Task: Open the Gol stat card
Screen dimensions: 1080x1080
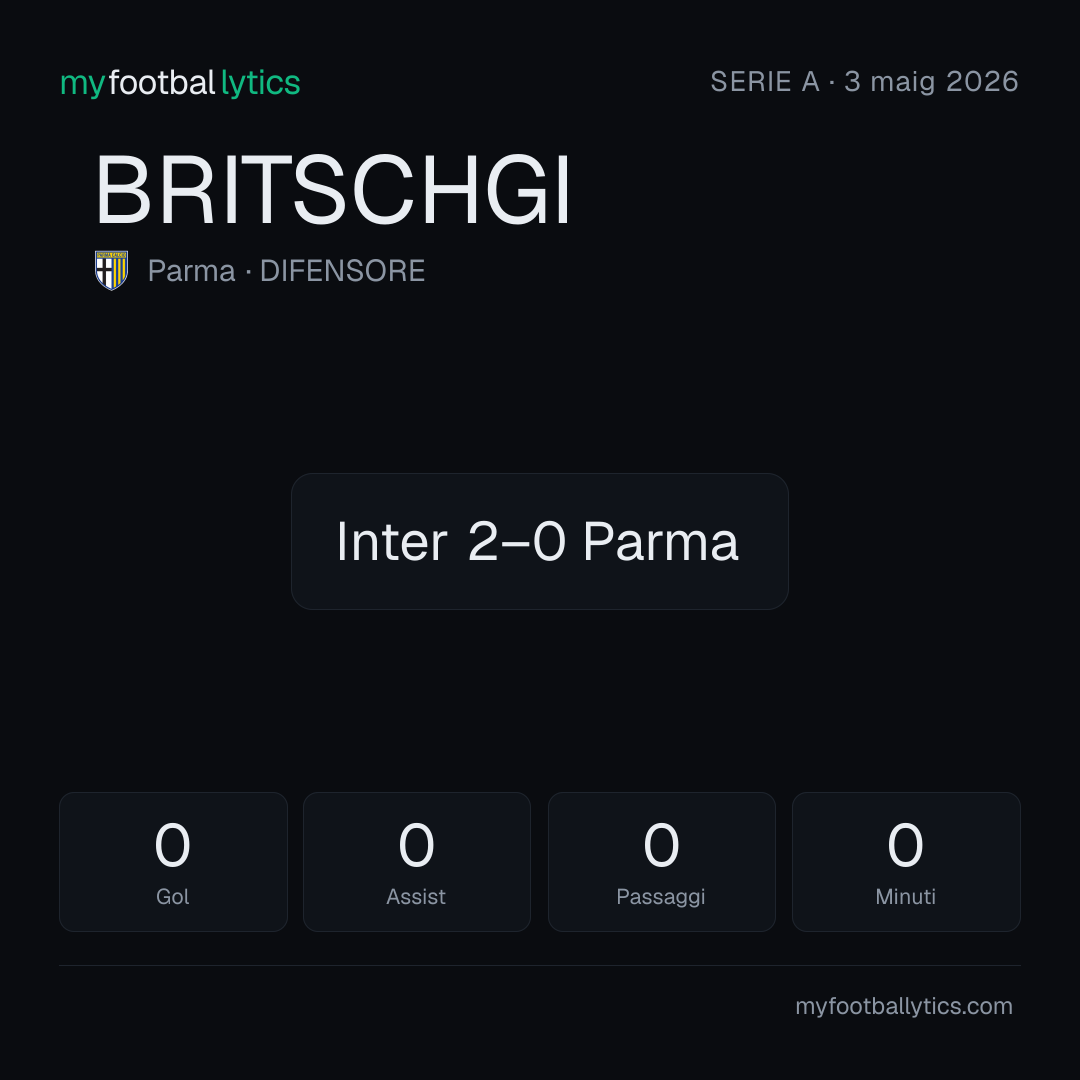Action: pos(173,862)
